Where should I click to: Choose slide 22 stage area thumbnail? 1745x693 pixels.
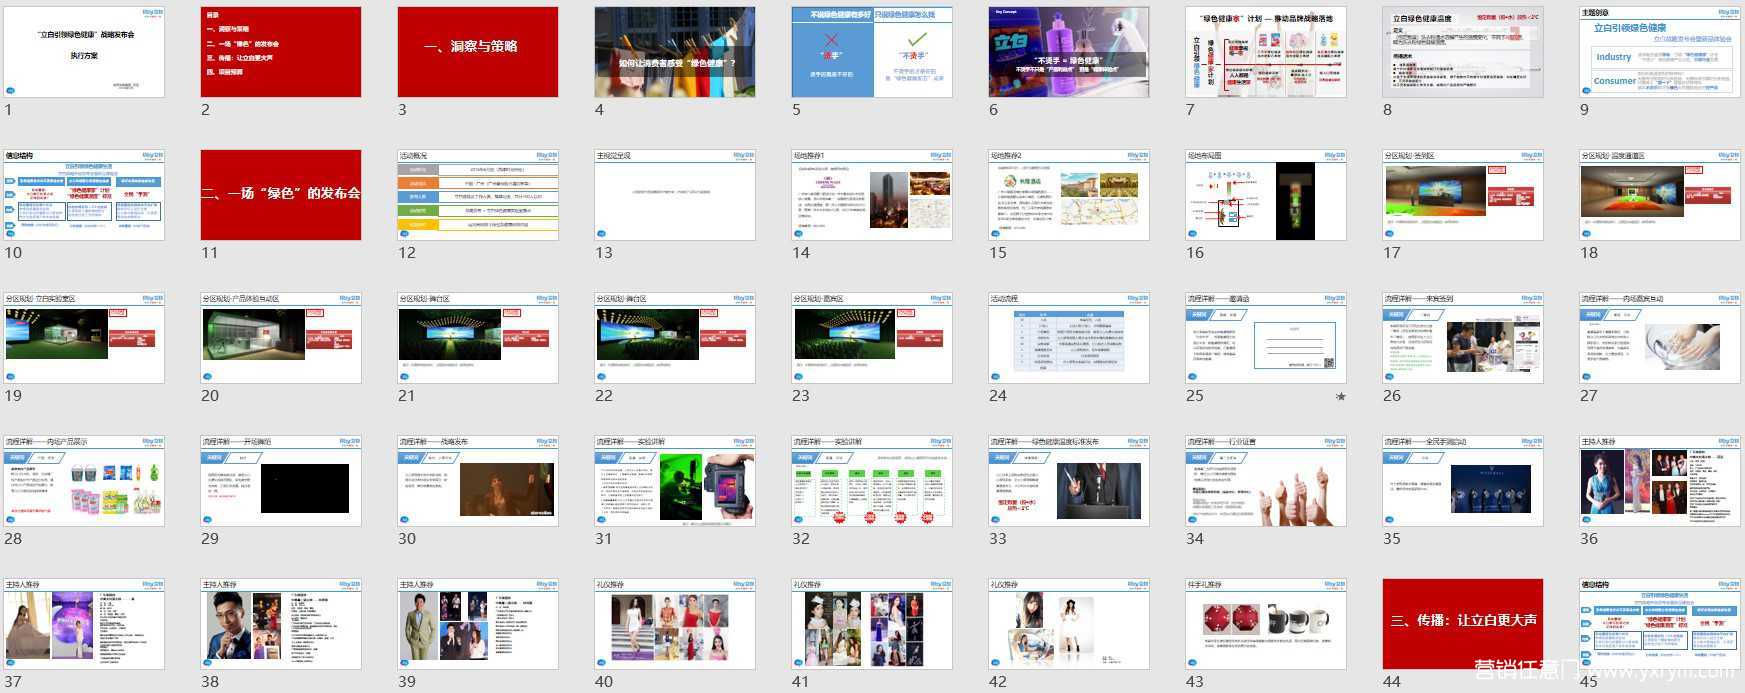[675, 338]
